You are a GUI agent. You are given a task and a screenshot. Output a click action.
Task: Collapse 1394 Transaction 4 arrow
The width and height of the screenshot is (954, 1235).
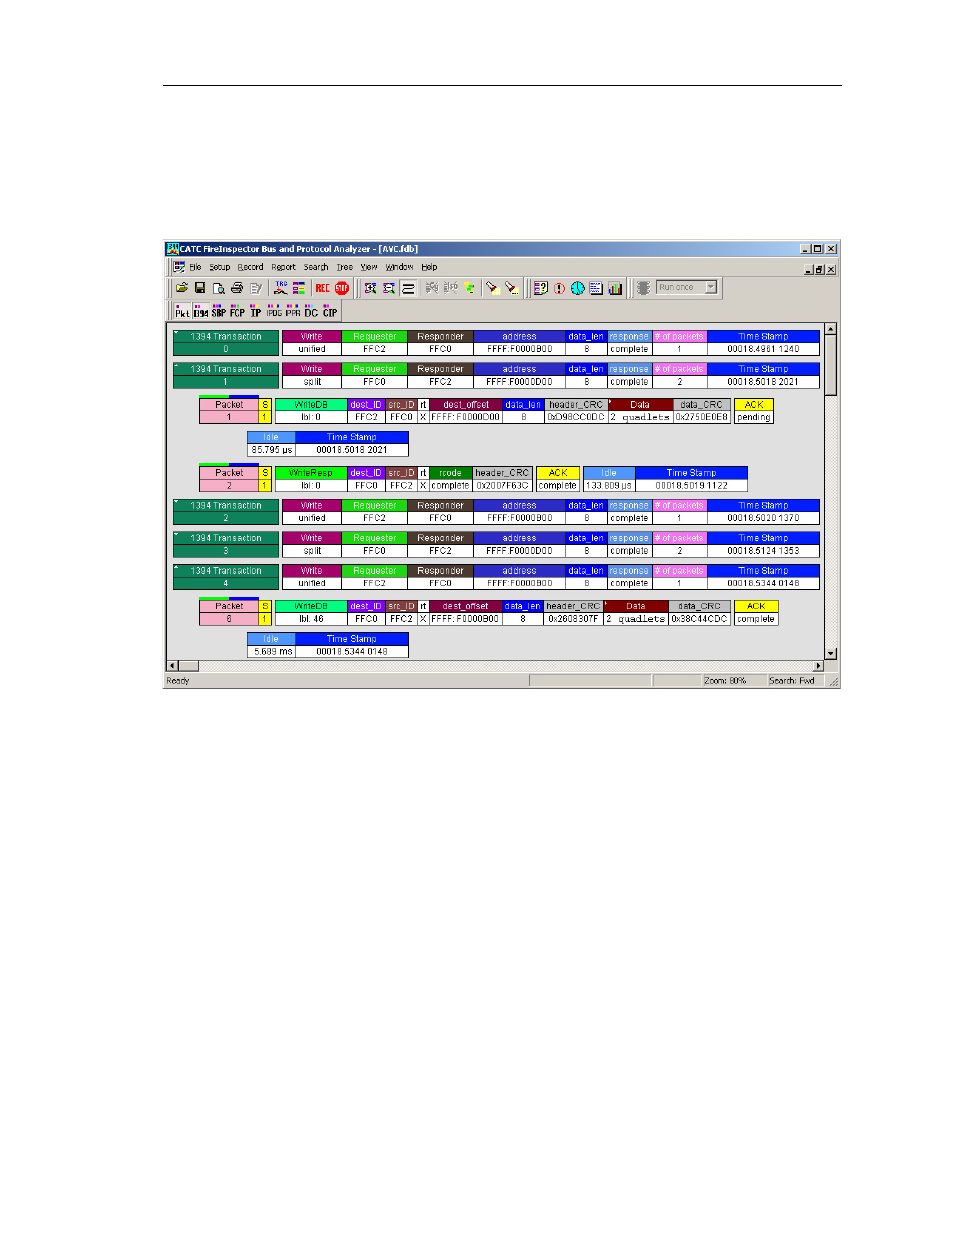point(177,569)
